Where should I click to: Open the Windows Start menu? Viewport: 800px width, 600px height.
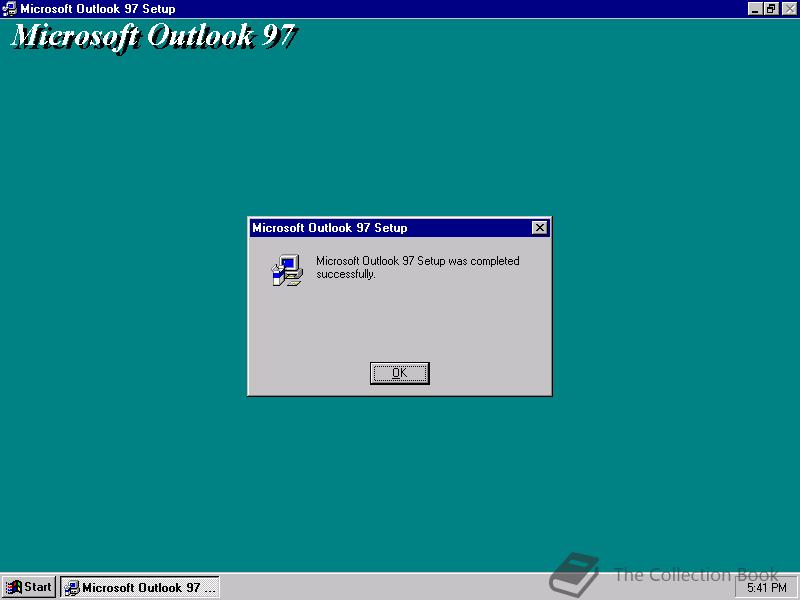[x=29, y=587]
